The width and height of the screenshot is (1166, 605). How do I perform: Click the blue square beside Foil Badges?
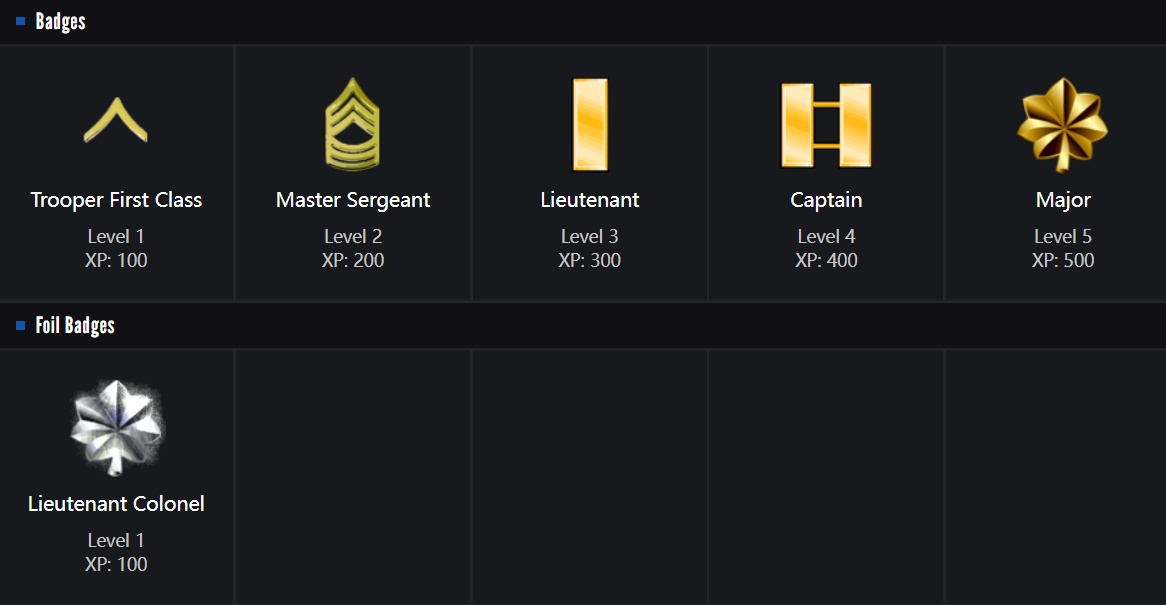20,325
